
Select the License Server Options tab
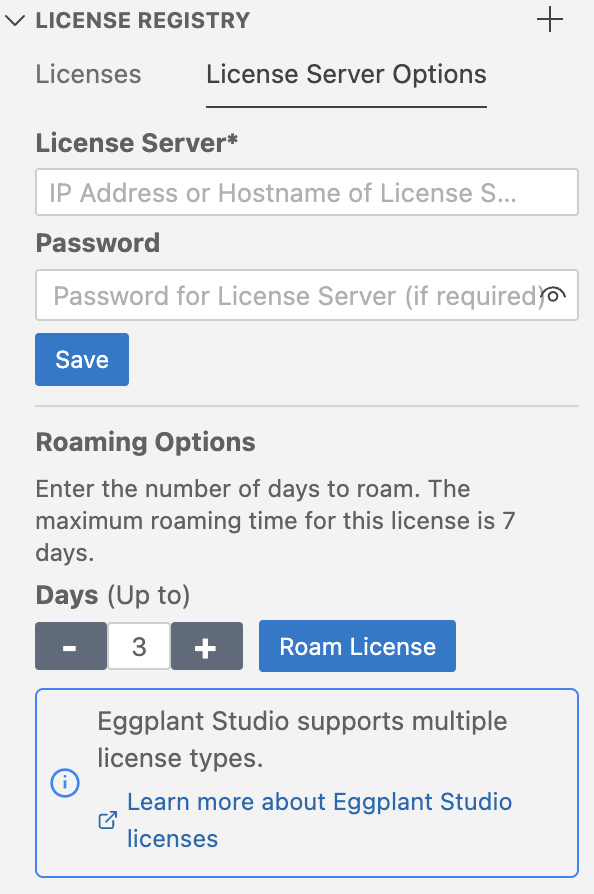click(345, 74)
